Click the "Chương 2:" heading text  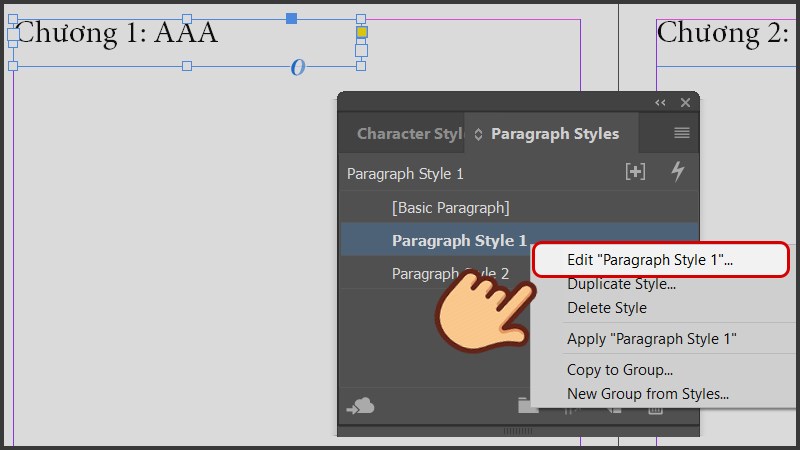tap(722, 33)
